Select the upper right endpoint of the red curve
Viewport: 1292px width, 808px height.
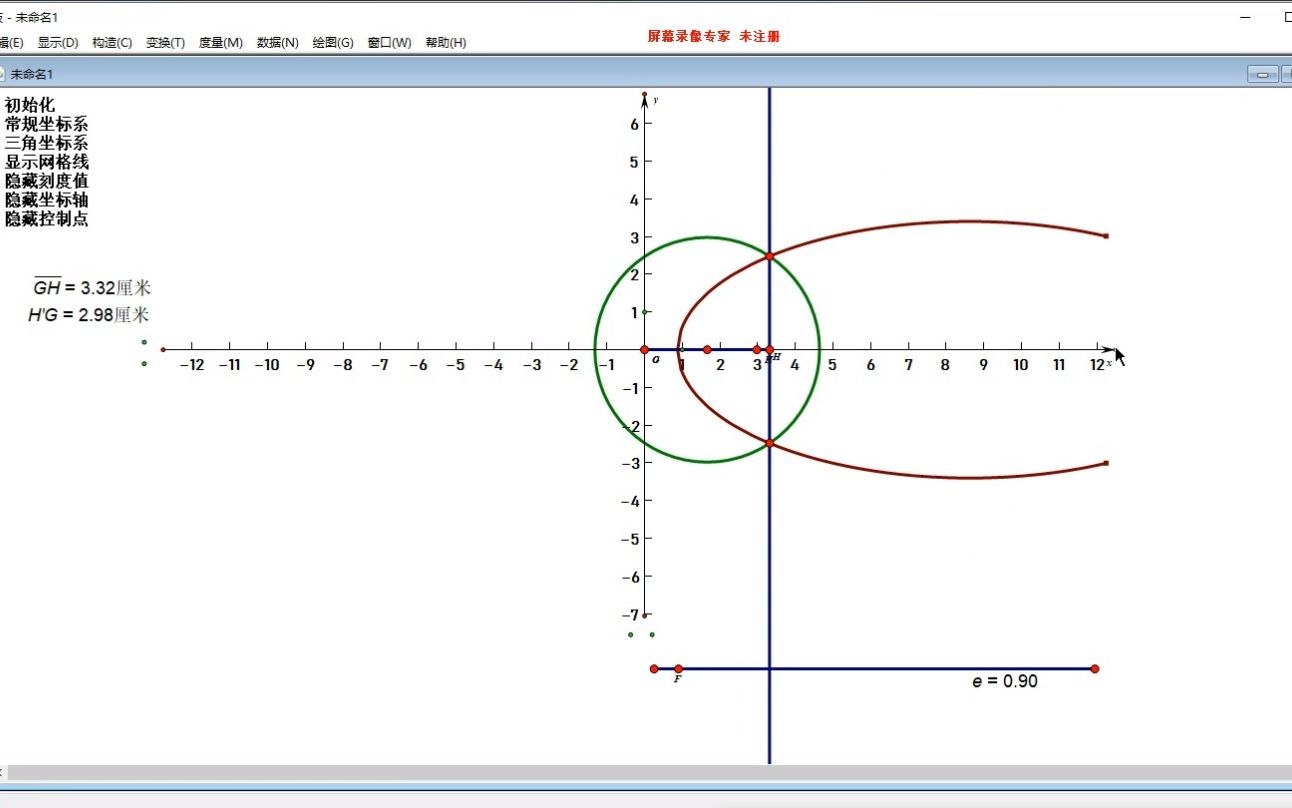point(1106,236)
